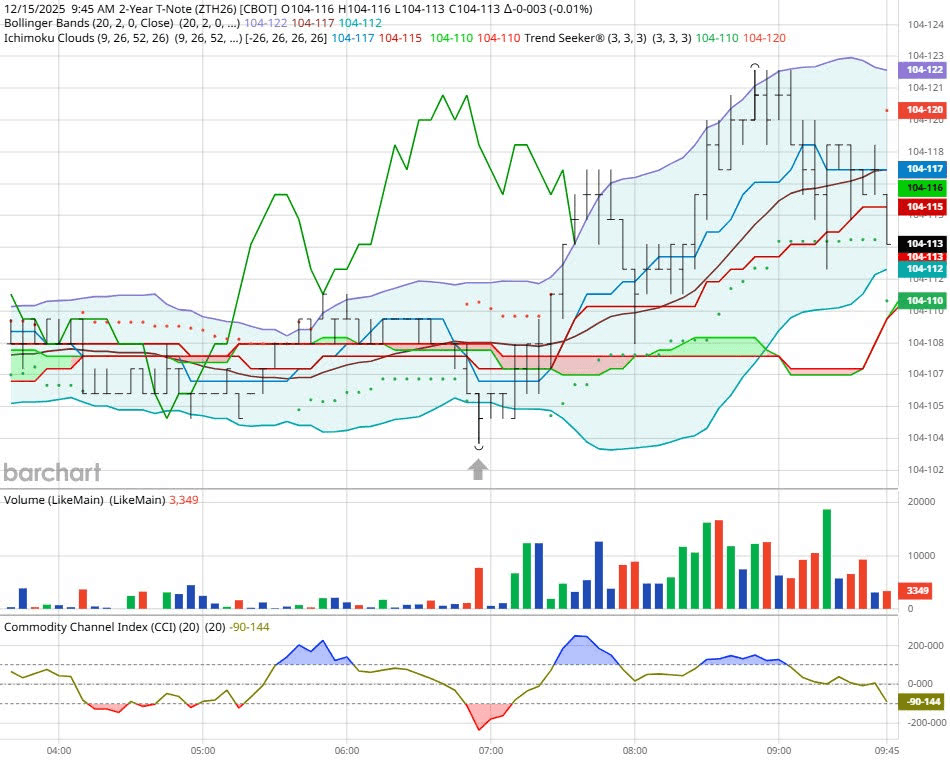
Task: Select the blue 104-117 price tag on right axis
Action: 924,169
